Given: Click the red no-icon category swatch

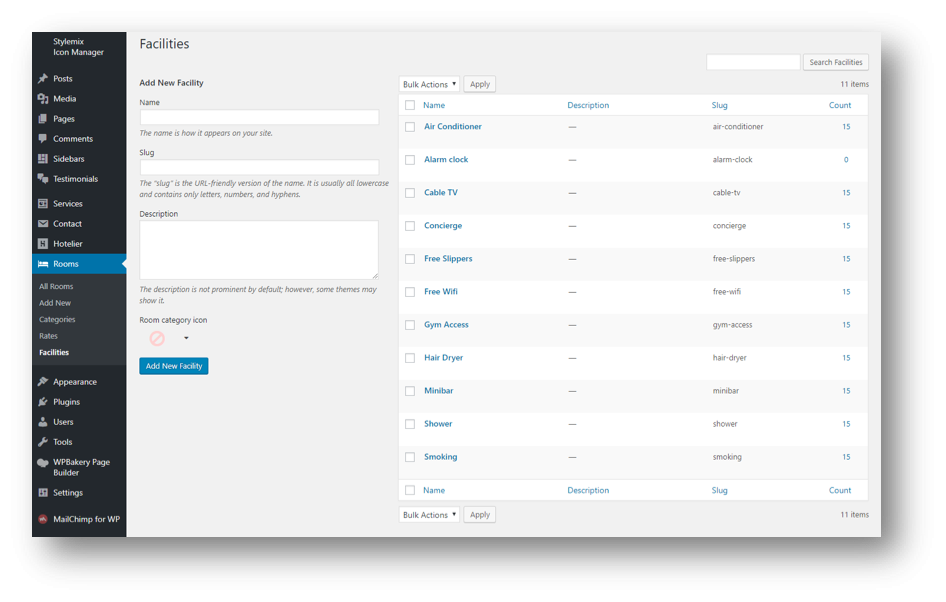Looking at the screenshot, I should [x=157, y=339].
